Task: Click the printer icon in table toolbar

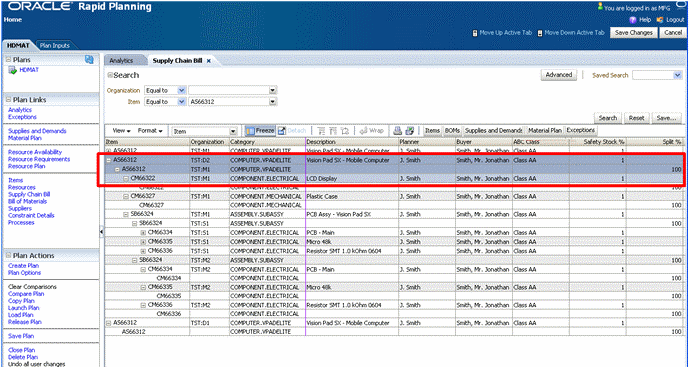Action: point(397,131)
